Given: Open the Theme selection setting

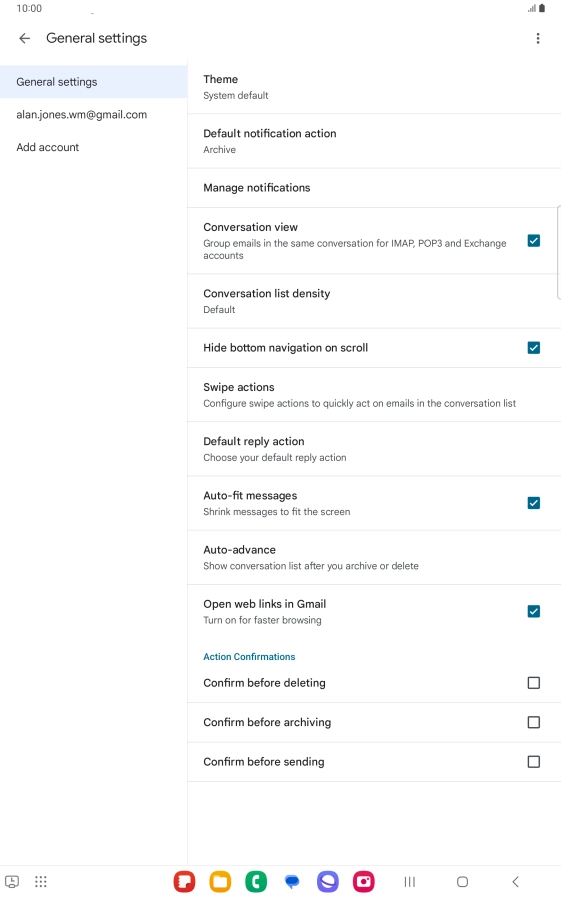Looking at the screenshot, I should 374,86.
